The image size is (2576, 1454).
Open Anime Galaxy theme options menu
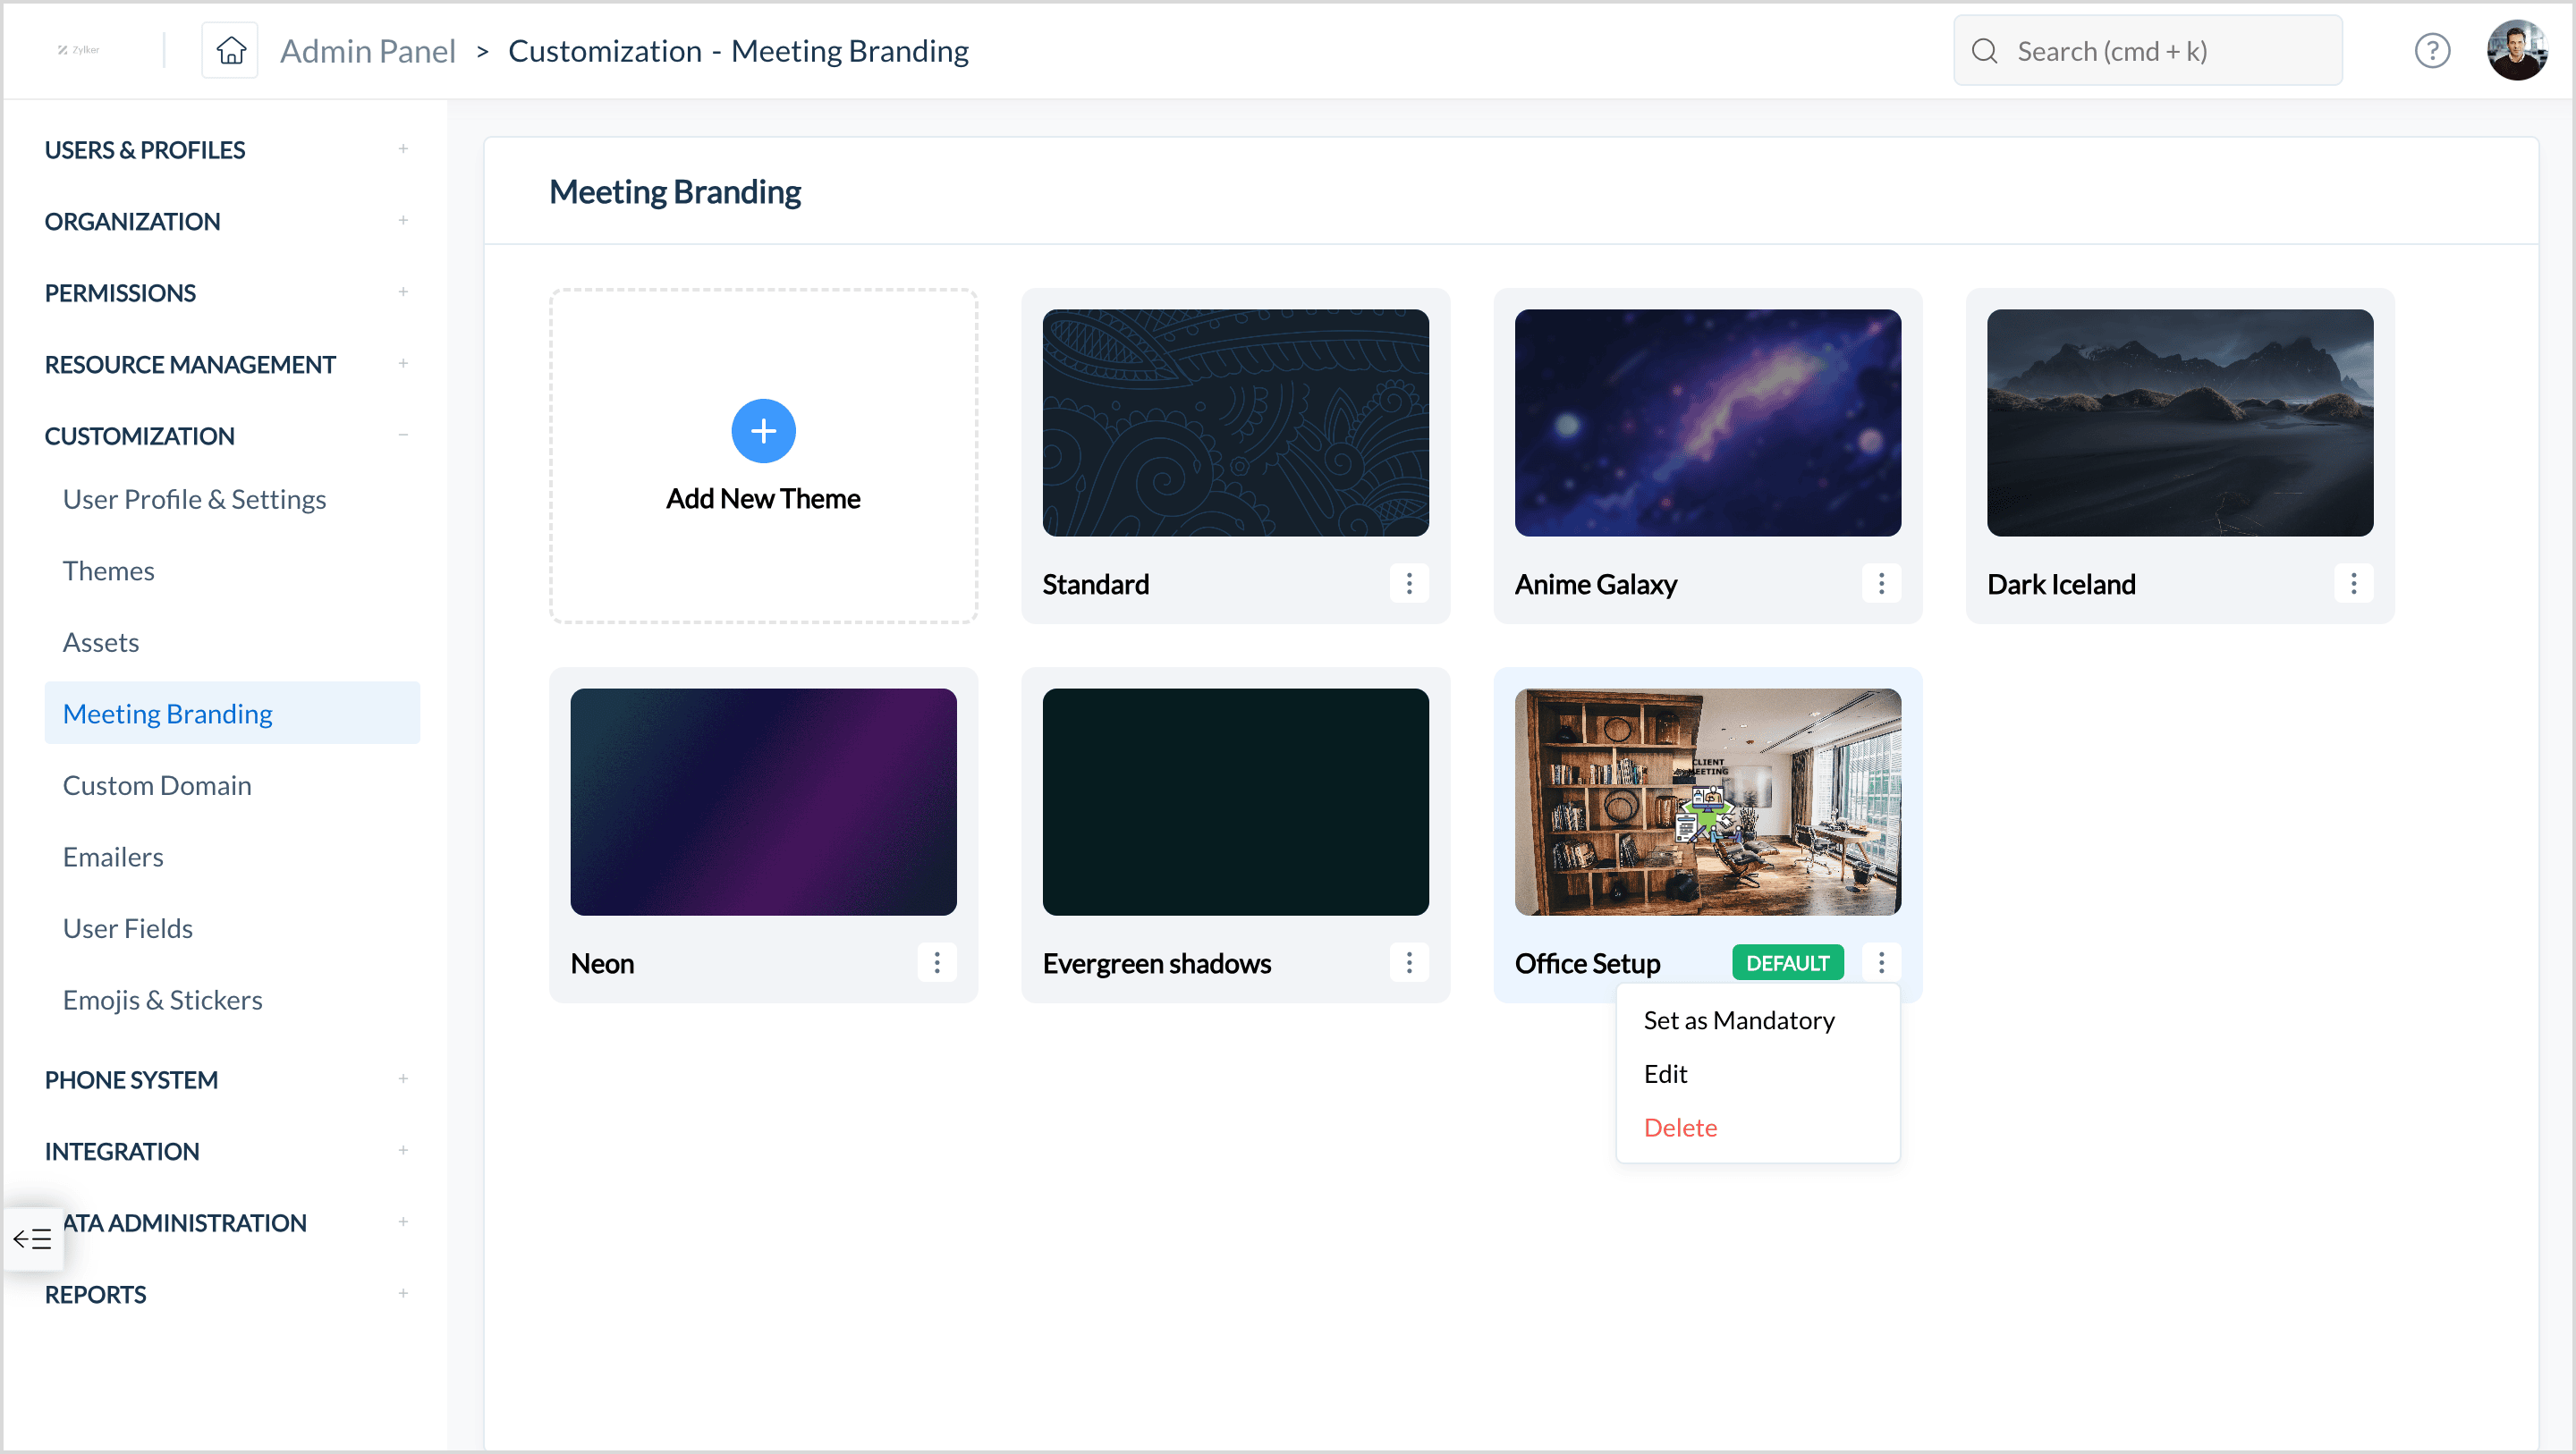point(1880,583)
